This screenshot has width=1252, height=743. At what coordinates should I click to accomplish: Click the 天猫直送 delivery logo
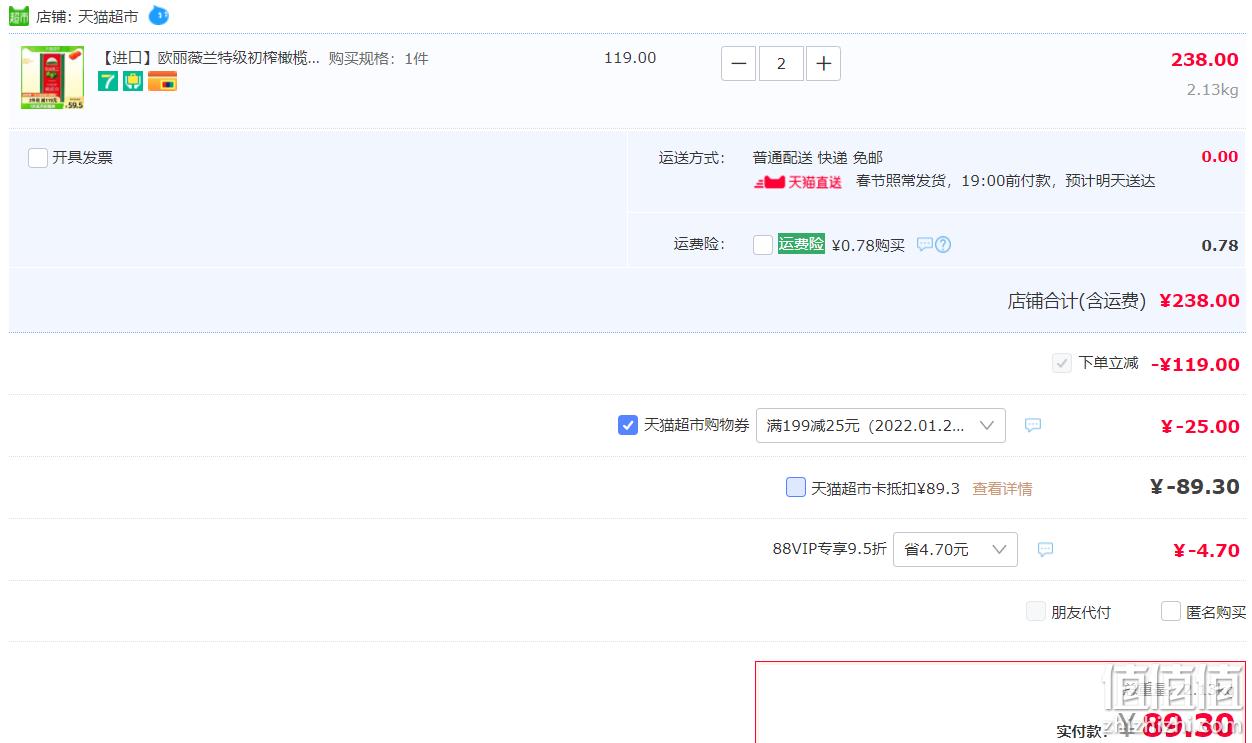click(797, 182)
